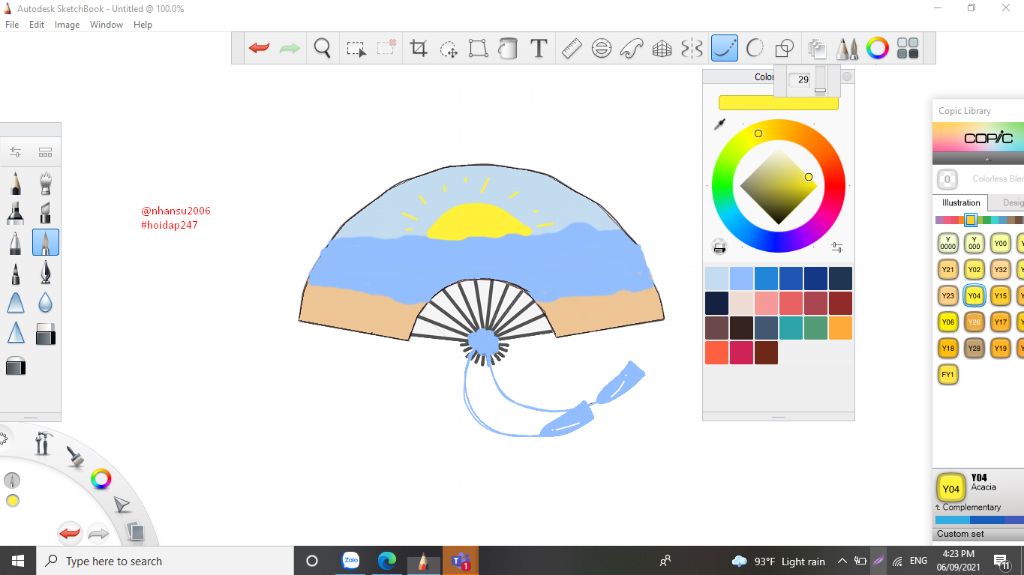This screenshot has height=575, width=1024.
Task: Open the Perspective Guides tool
Action: pos(662,48)
